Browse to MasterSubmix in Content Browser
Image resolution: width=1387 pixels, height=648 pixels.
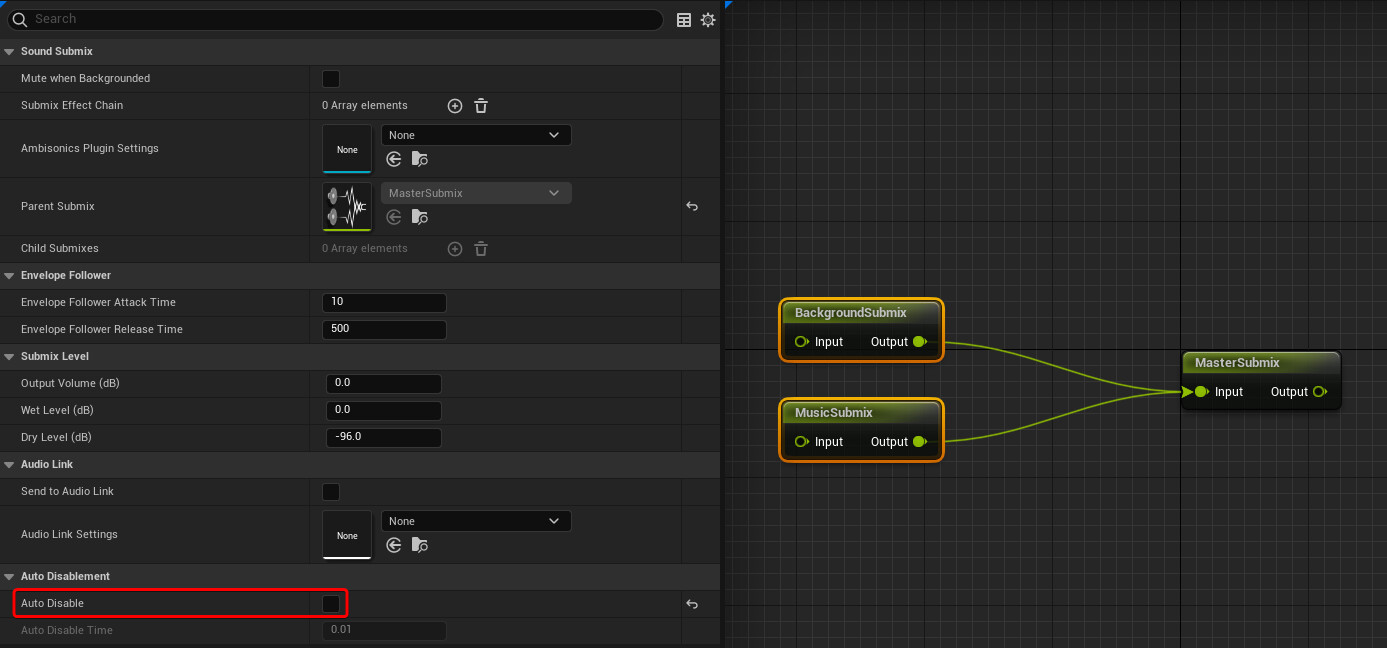(x=419, y=217)
